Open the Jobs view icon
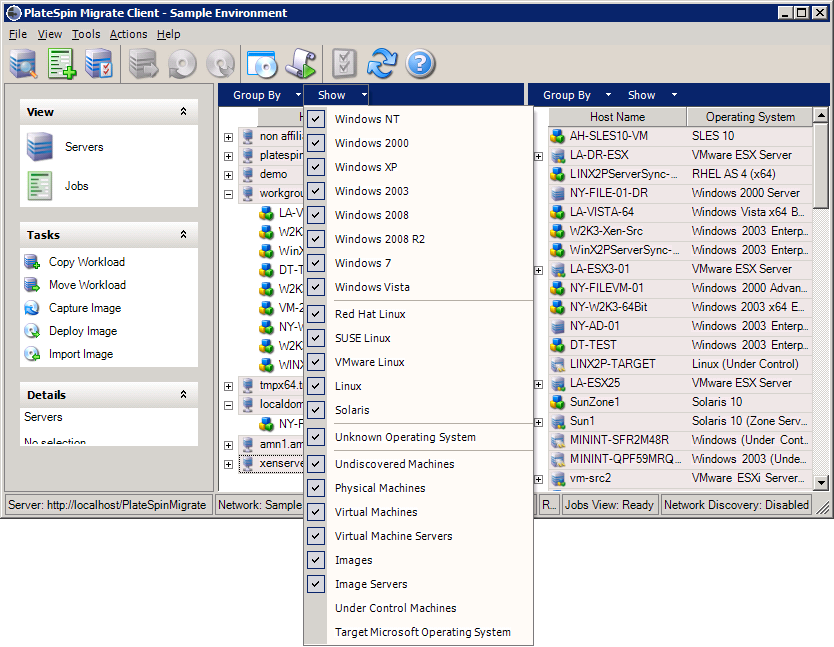Image resolution: width=834 pixels, height=647 pixels. click(40, 186)
